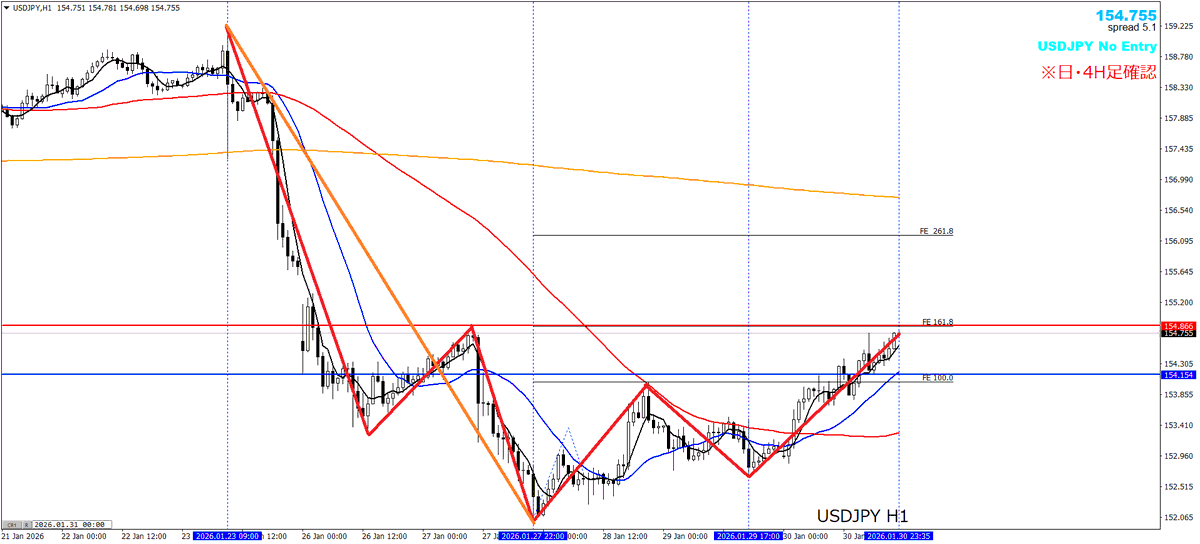Select the 2026.01.23 09:00 time marker
This screenshot has height=544, width=1200.
(227, 537)
